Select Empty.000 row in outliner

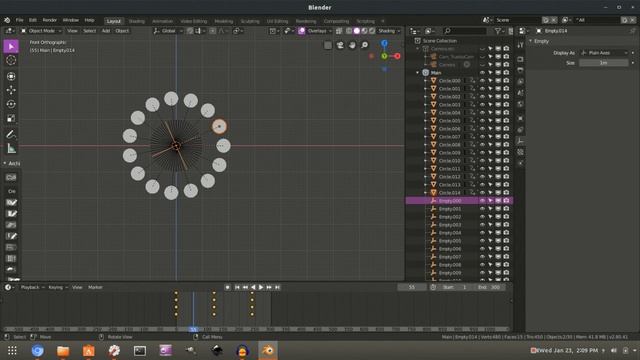coord(459,201)
